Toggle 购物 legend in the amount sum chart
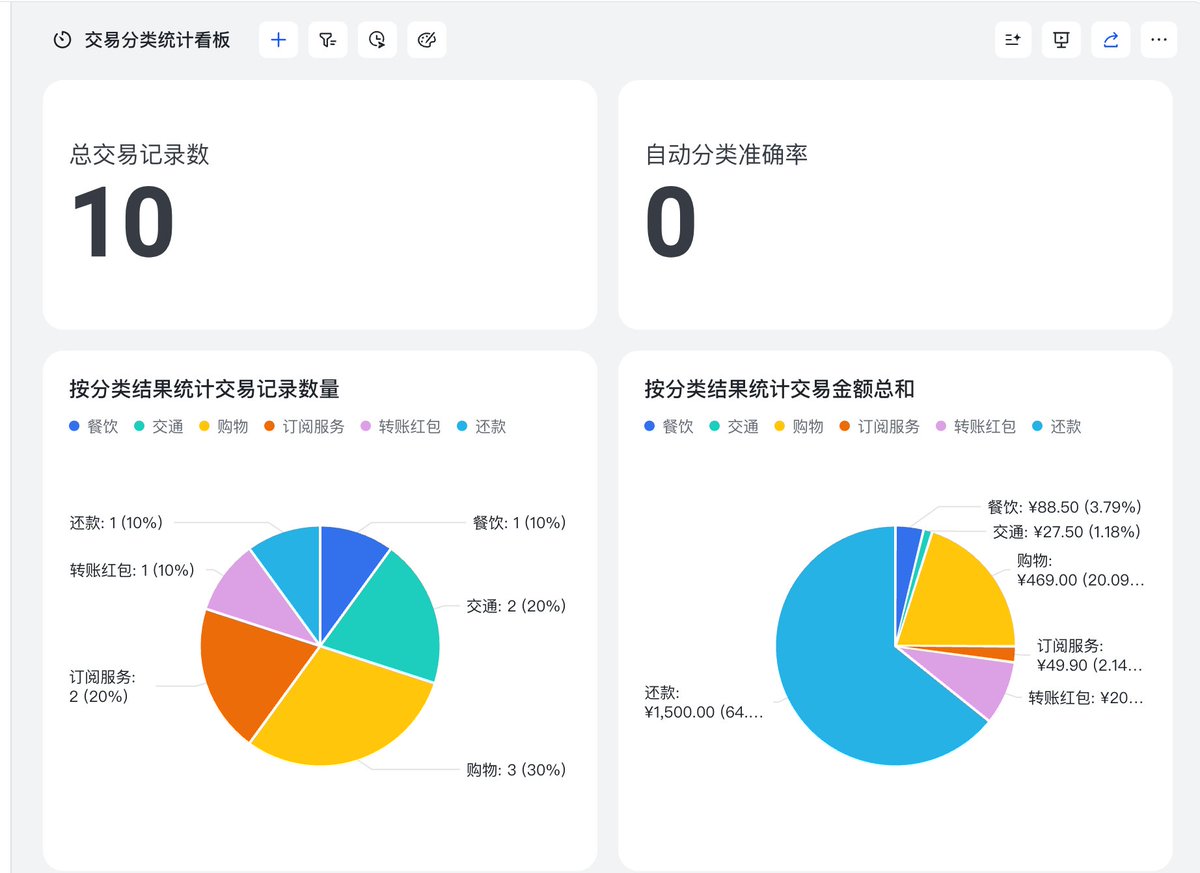1200x873 pixels. click(x=799, y=426)
